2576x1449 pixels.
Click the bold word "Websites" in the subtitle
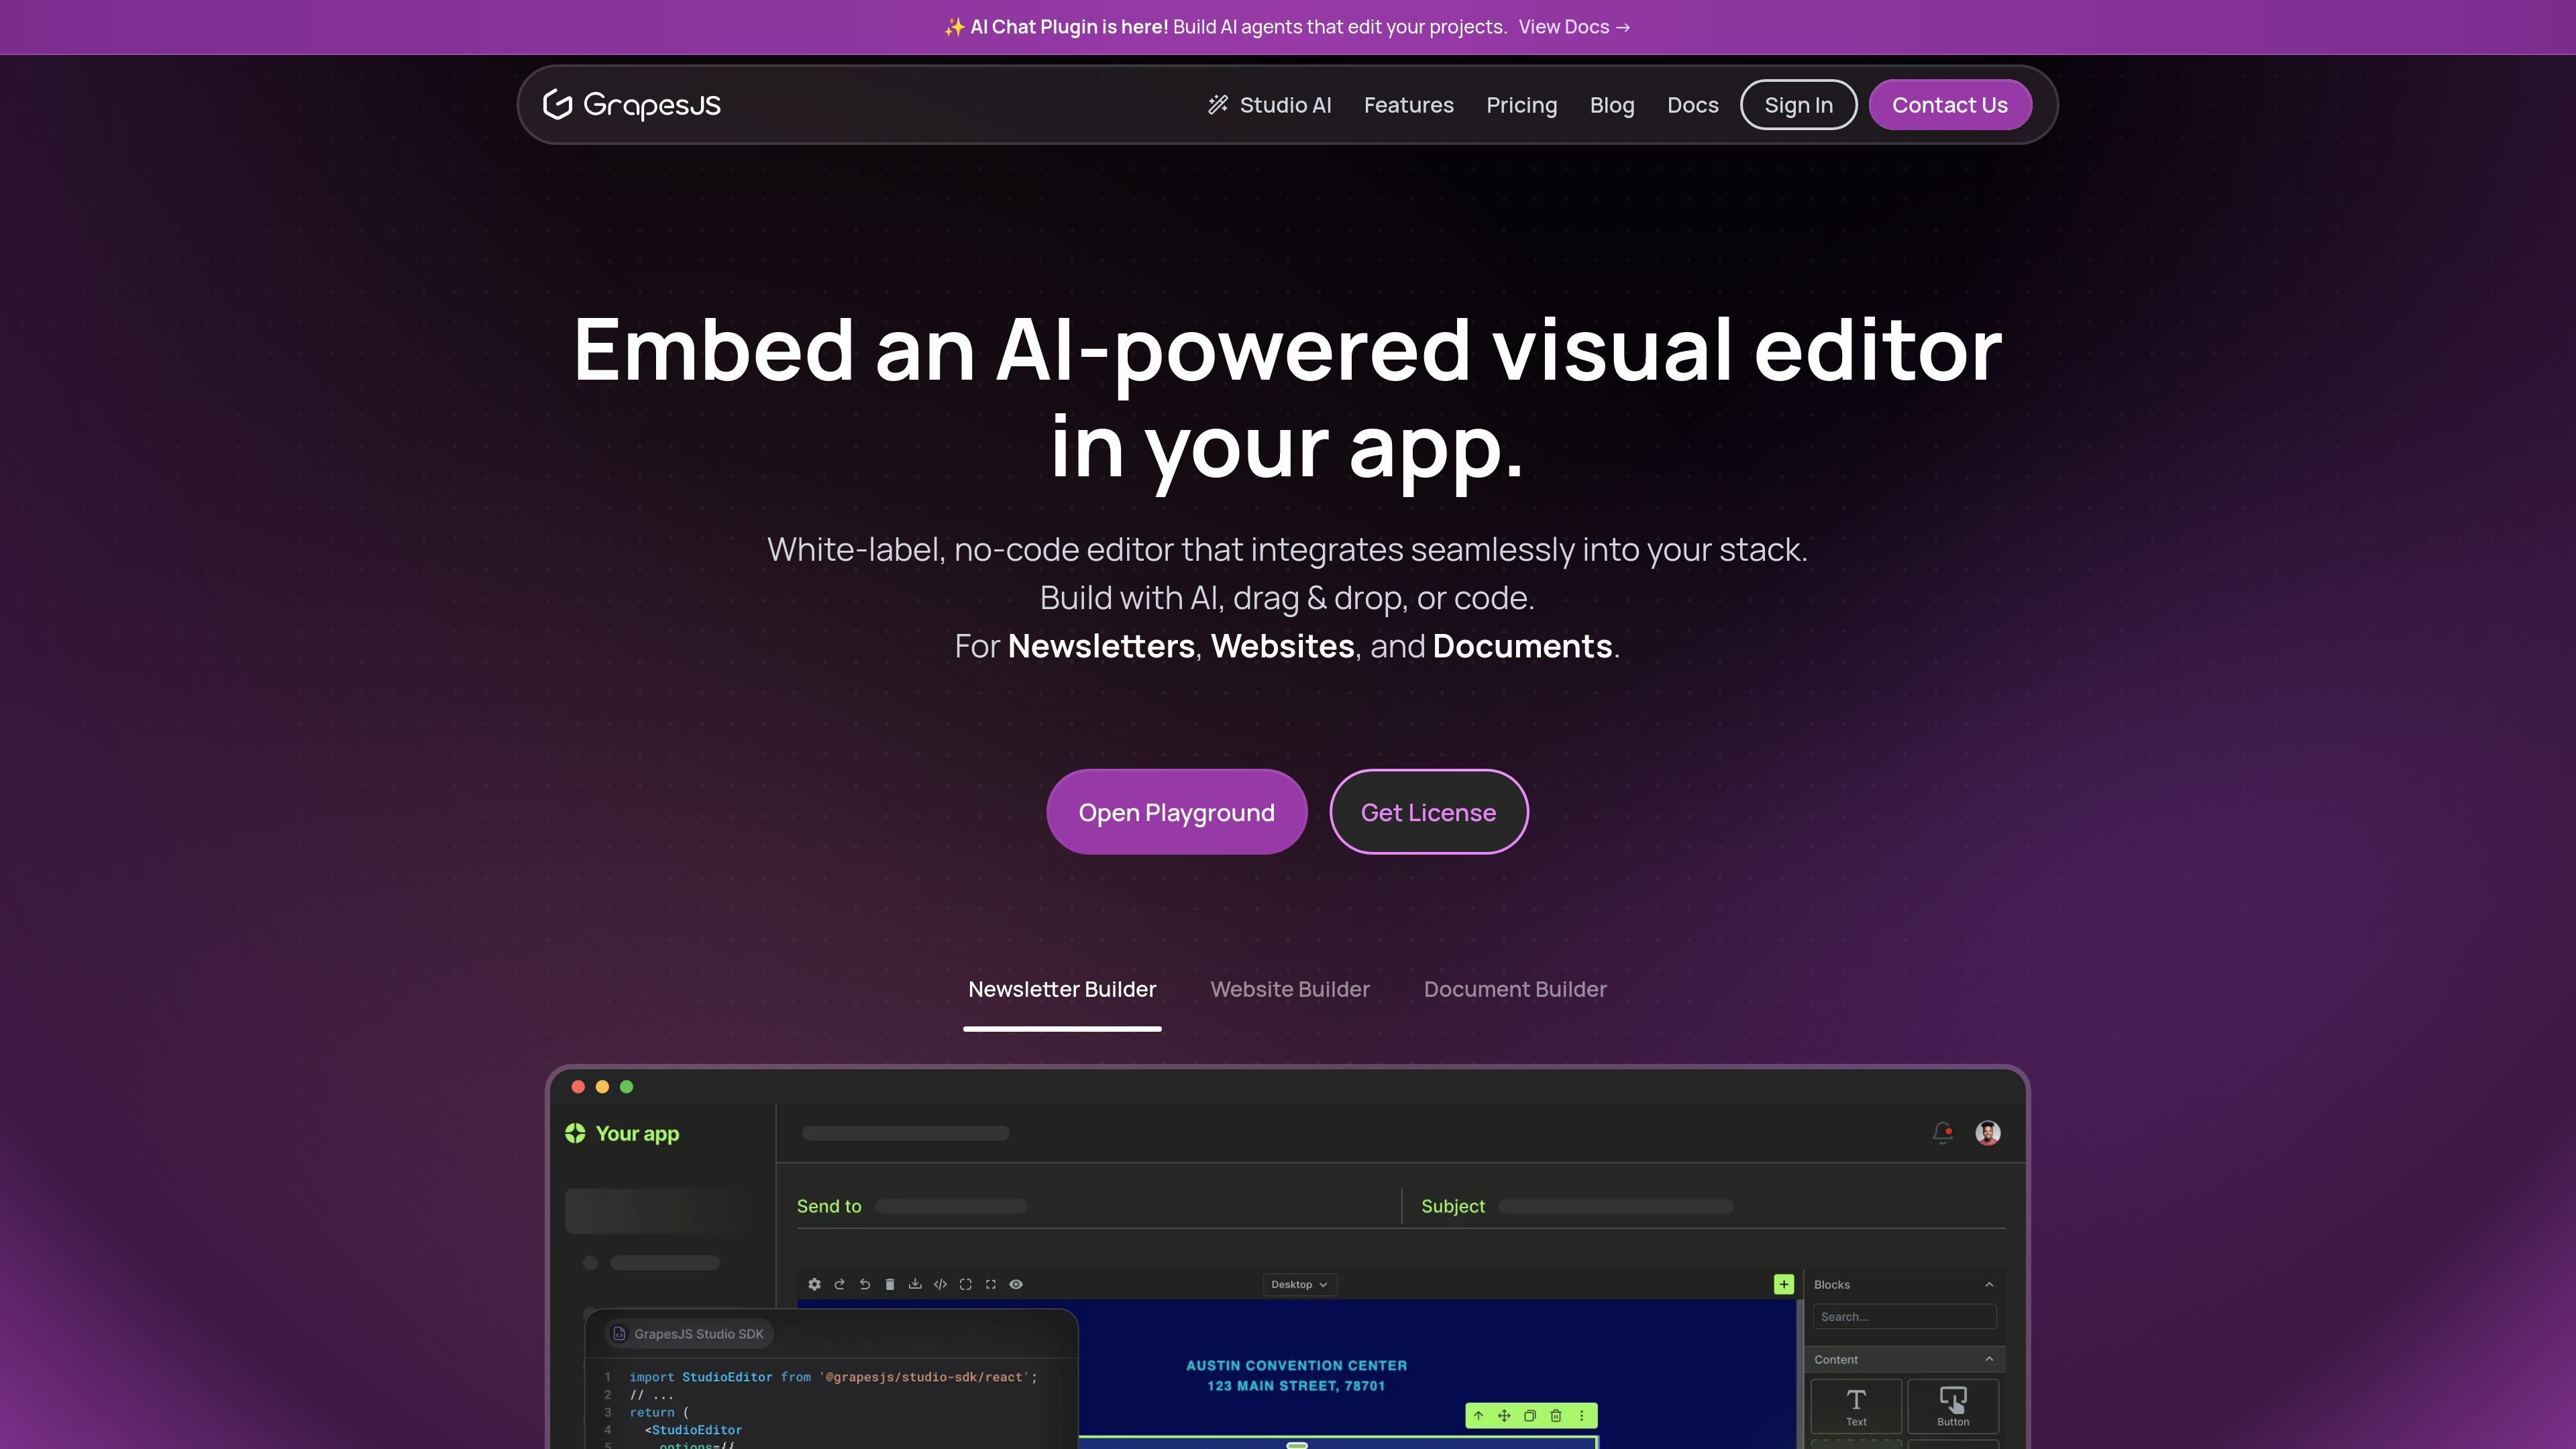click(x=1282, y=646)
